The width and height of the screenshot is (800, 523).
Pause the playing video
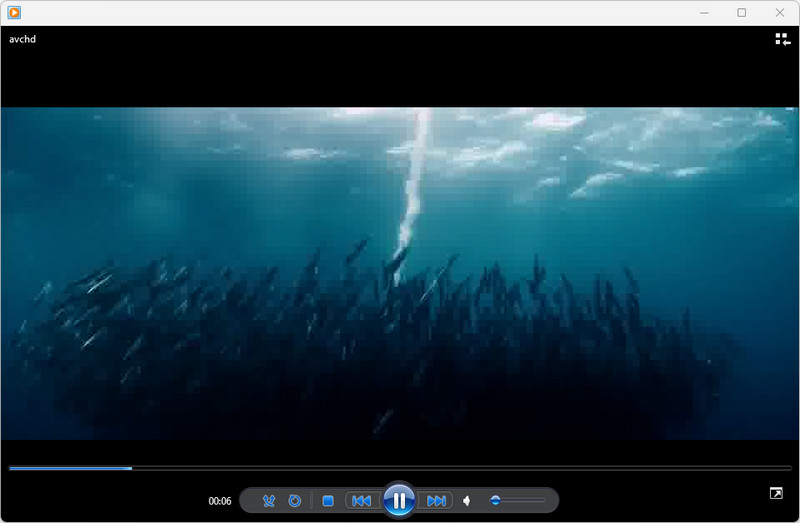coord(399,500)
